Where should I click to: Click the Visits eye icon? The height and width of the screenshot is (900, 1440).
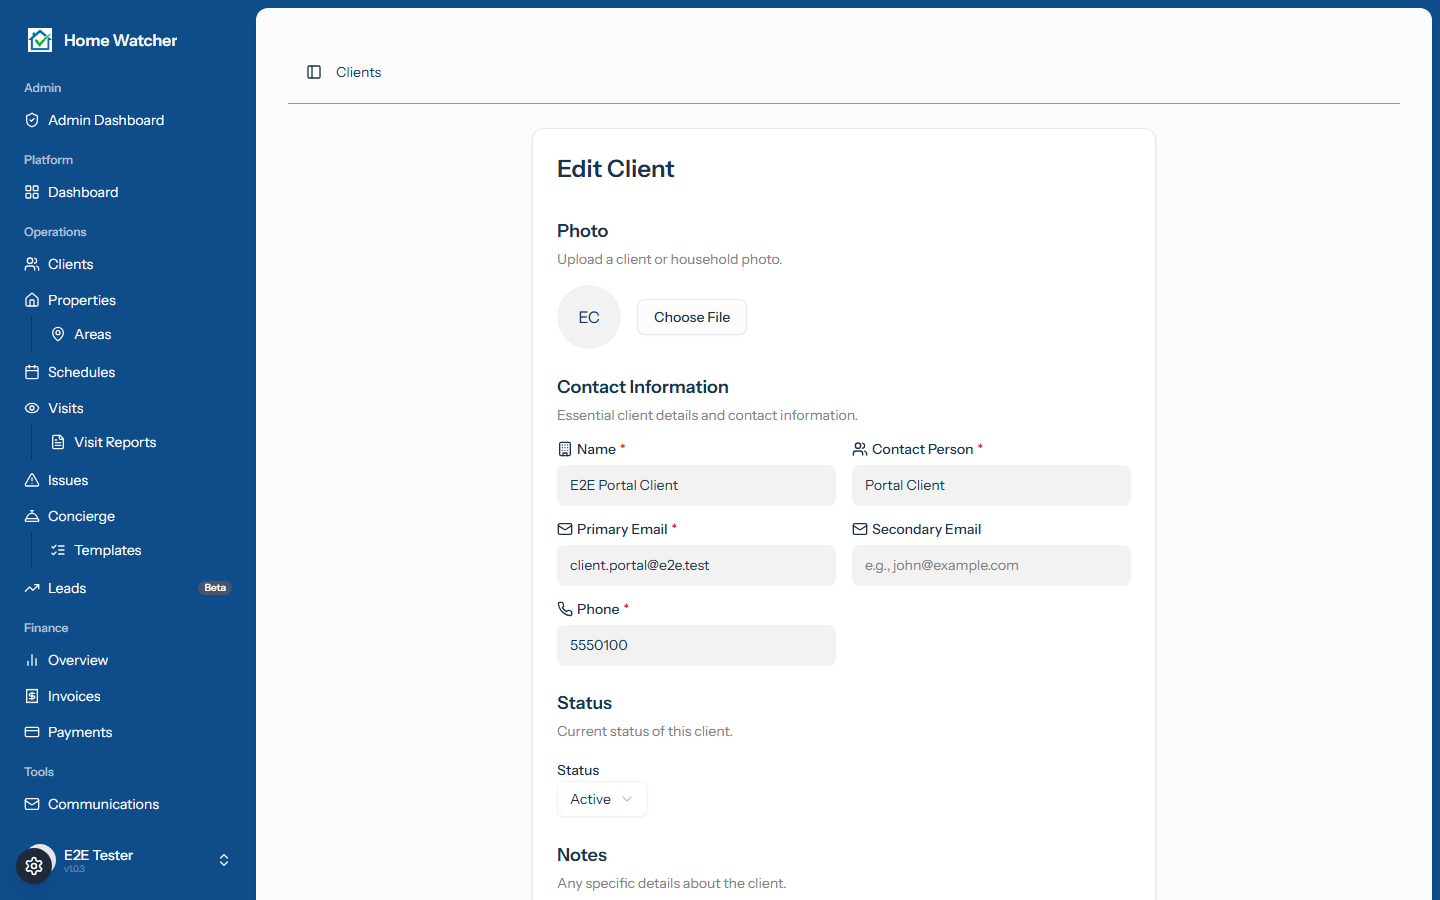[x=32, y=408]
